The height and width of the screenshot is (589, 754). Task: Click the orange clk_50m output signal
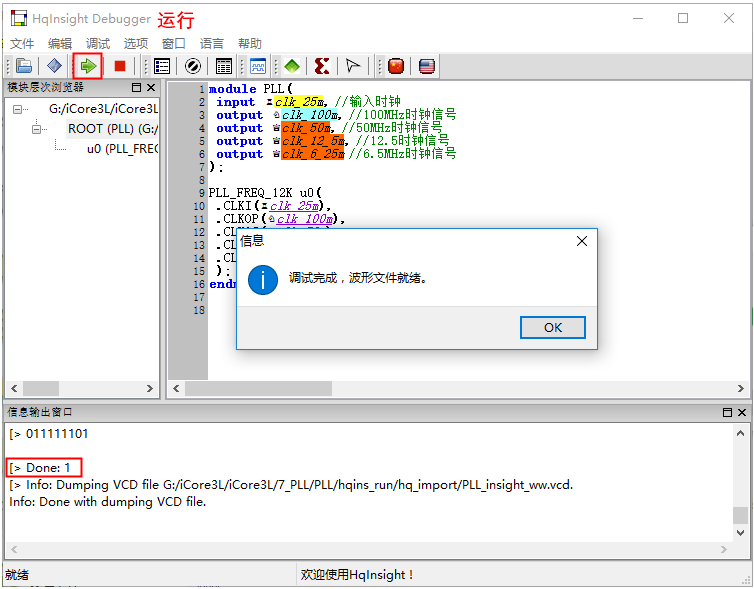tap(306, 128)
